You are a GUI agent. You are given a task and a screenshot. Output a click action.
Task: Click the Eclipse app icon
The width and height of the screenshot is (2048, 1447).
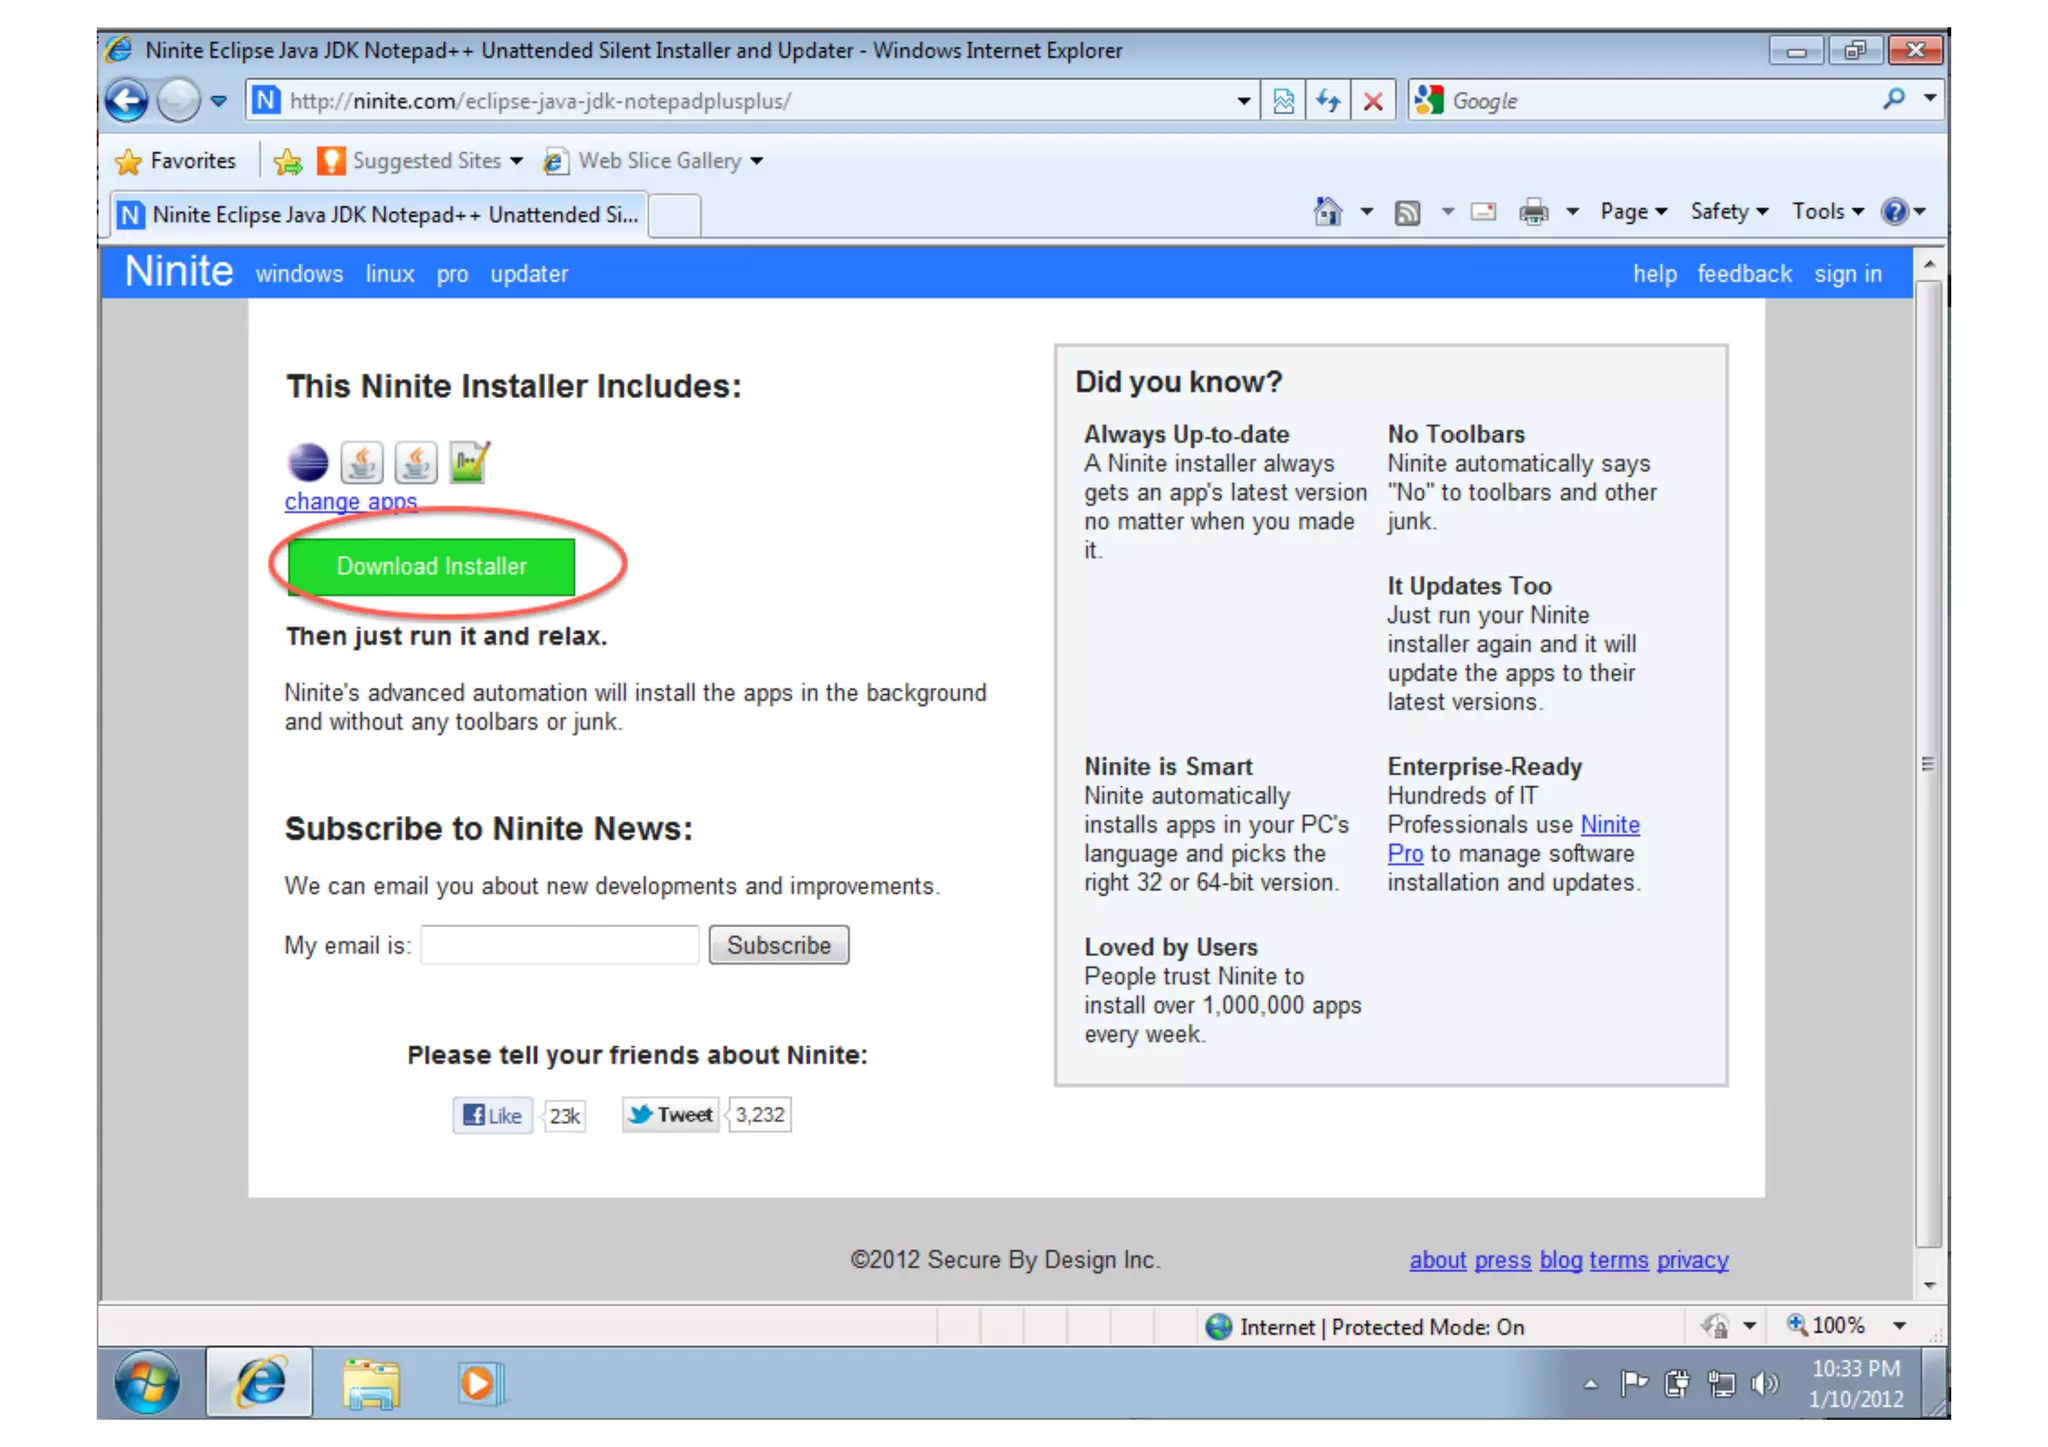tap(308, 462)
